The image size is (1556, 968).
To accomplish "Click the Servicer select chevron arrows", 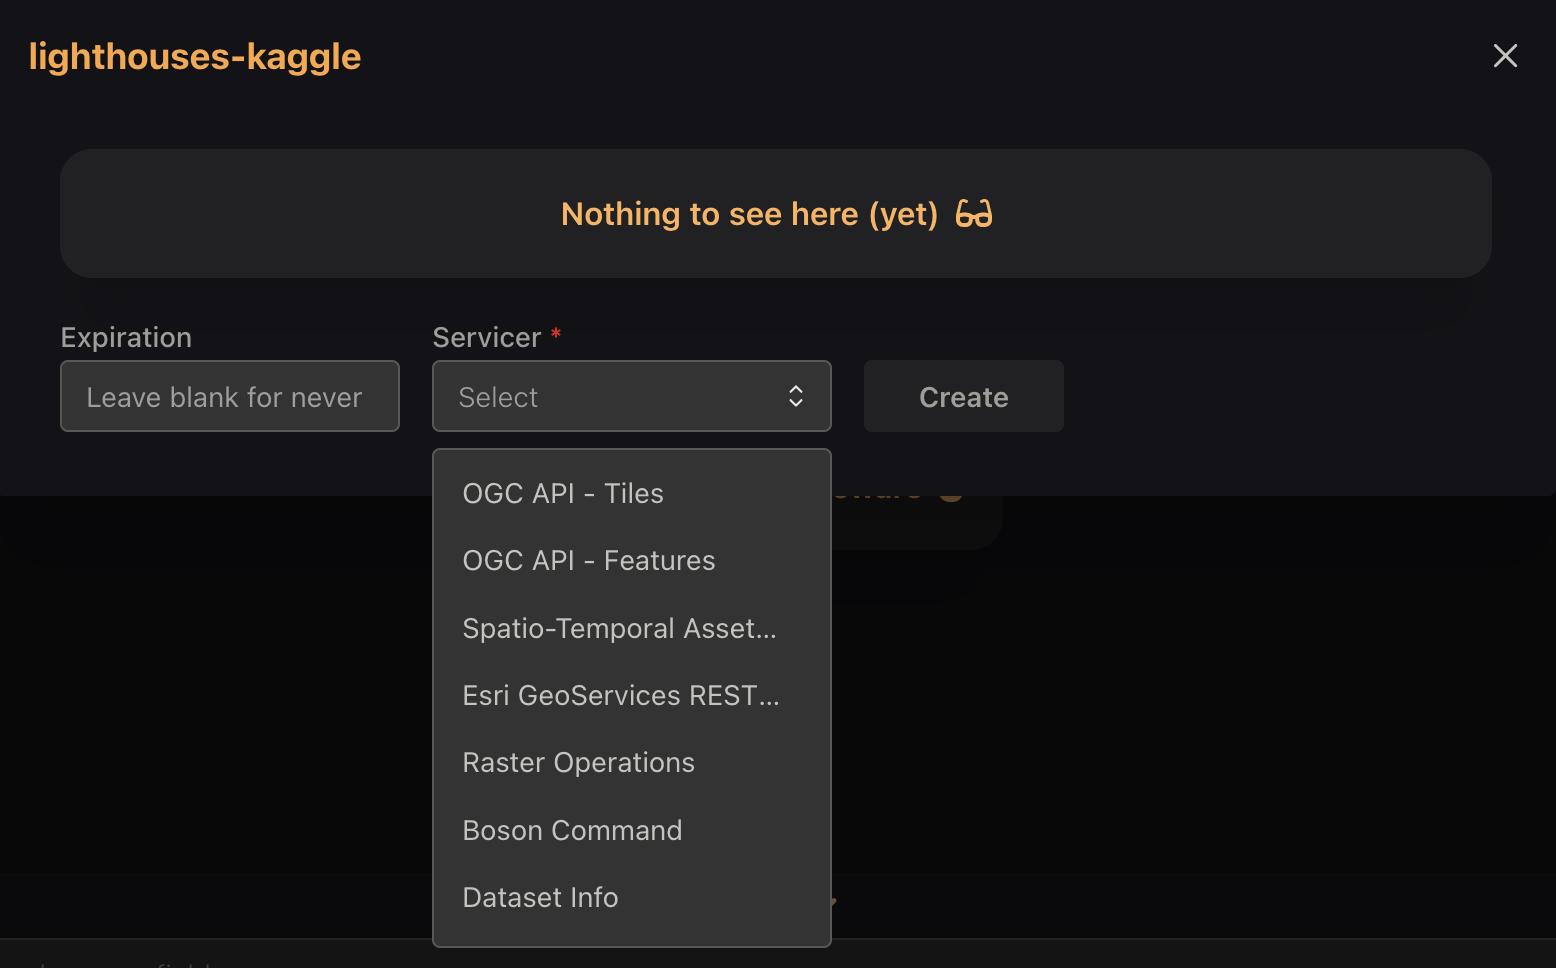I will (796, 396).
